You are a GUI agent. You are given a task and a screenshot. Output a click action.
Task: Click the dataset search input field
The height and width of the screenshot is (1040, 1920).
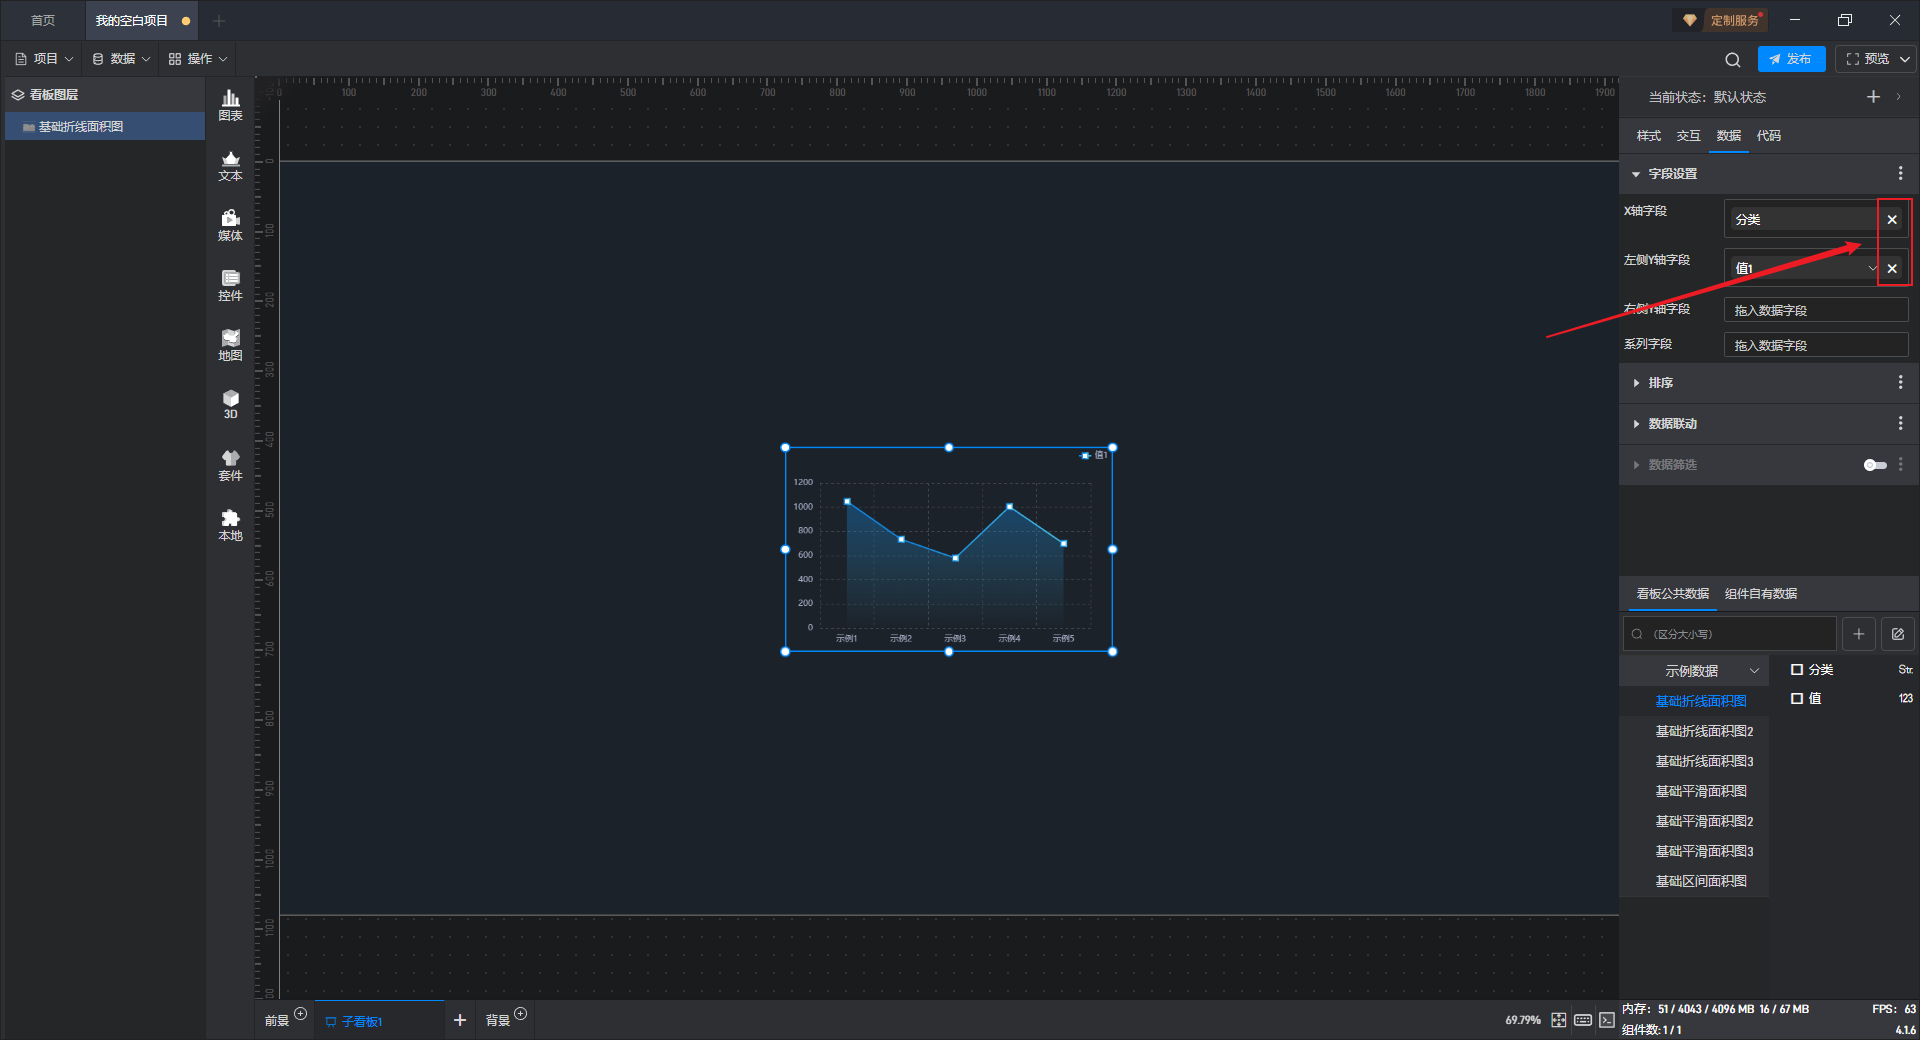click(x=1730, y=634)
